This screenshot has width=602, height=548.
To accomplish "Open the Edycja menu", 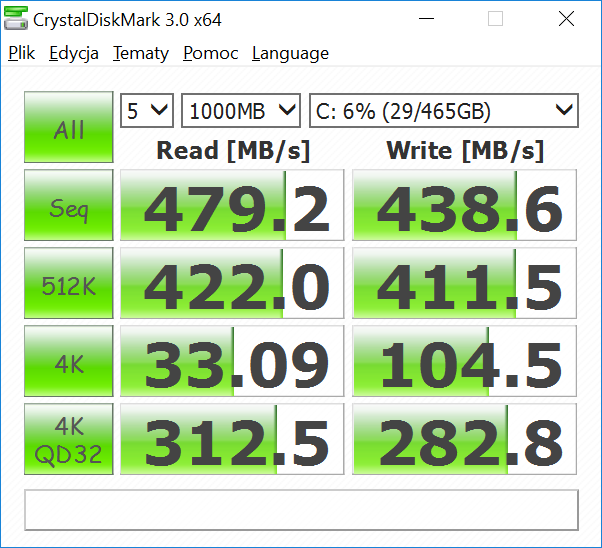I will click(x=74, y=53).
